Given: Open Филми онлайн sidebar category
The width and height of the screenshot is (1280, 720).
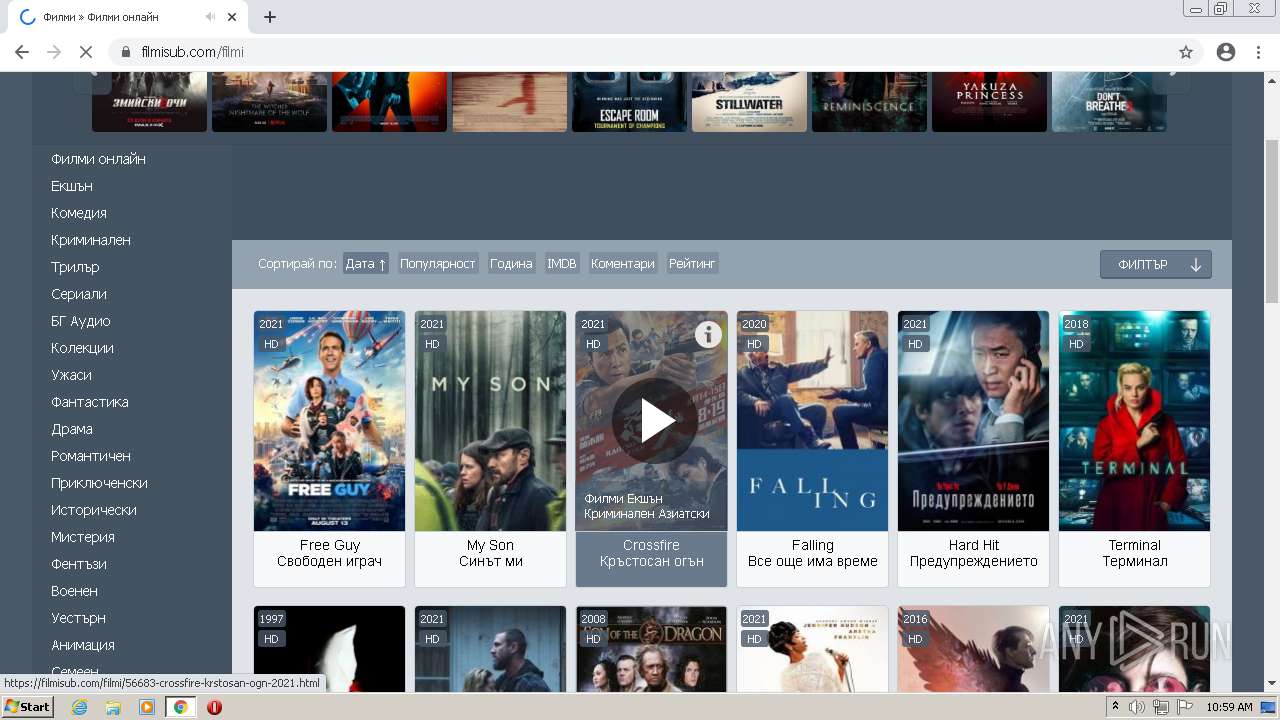Looking at the screenshot, I should pyautogui.click(x=98, y=159).
